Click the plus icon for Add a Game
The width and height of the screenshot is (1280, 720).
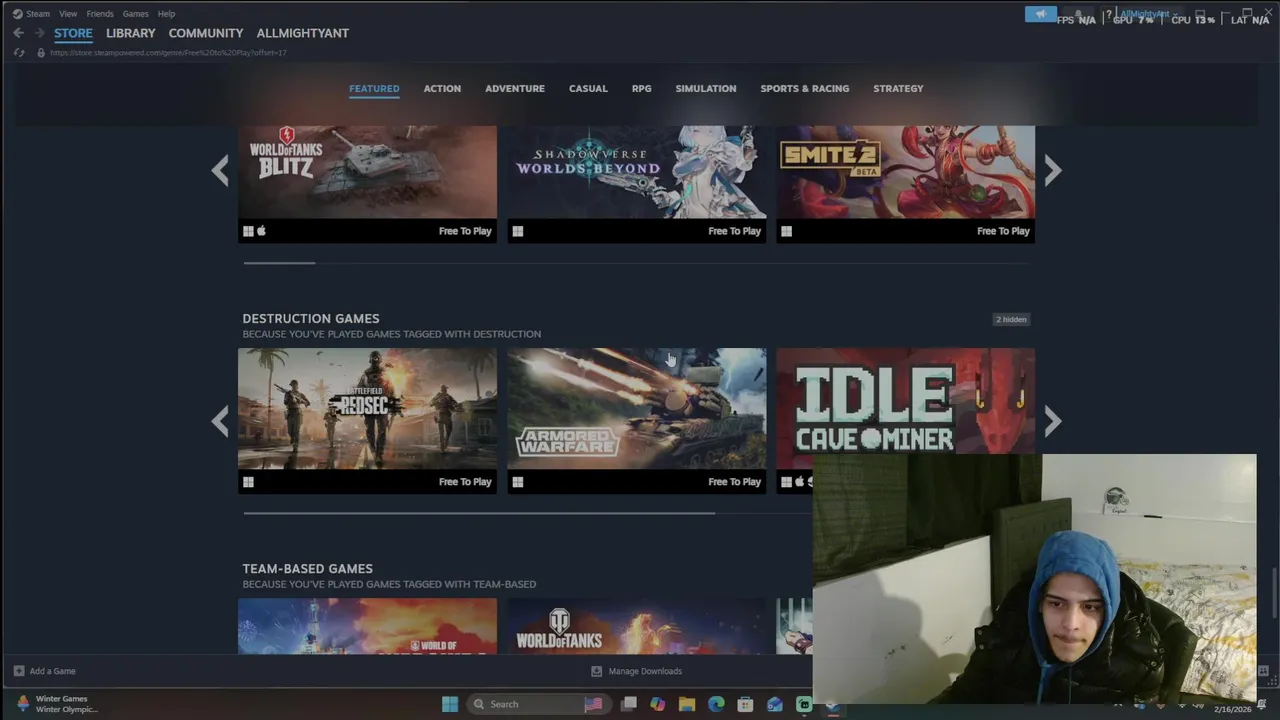pos(19,671)
